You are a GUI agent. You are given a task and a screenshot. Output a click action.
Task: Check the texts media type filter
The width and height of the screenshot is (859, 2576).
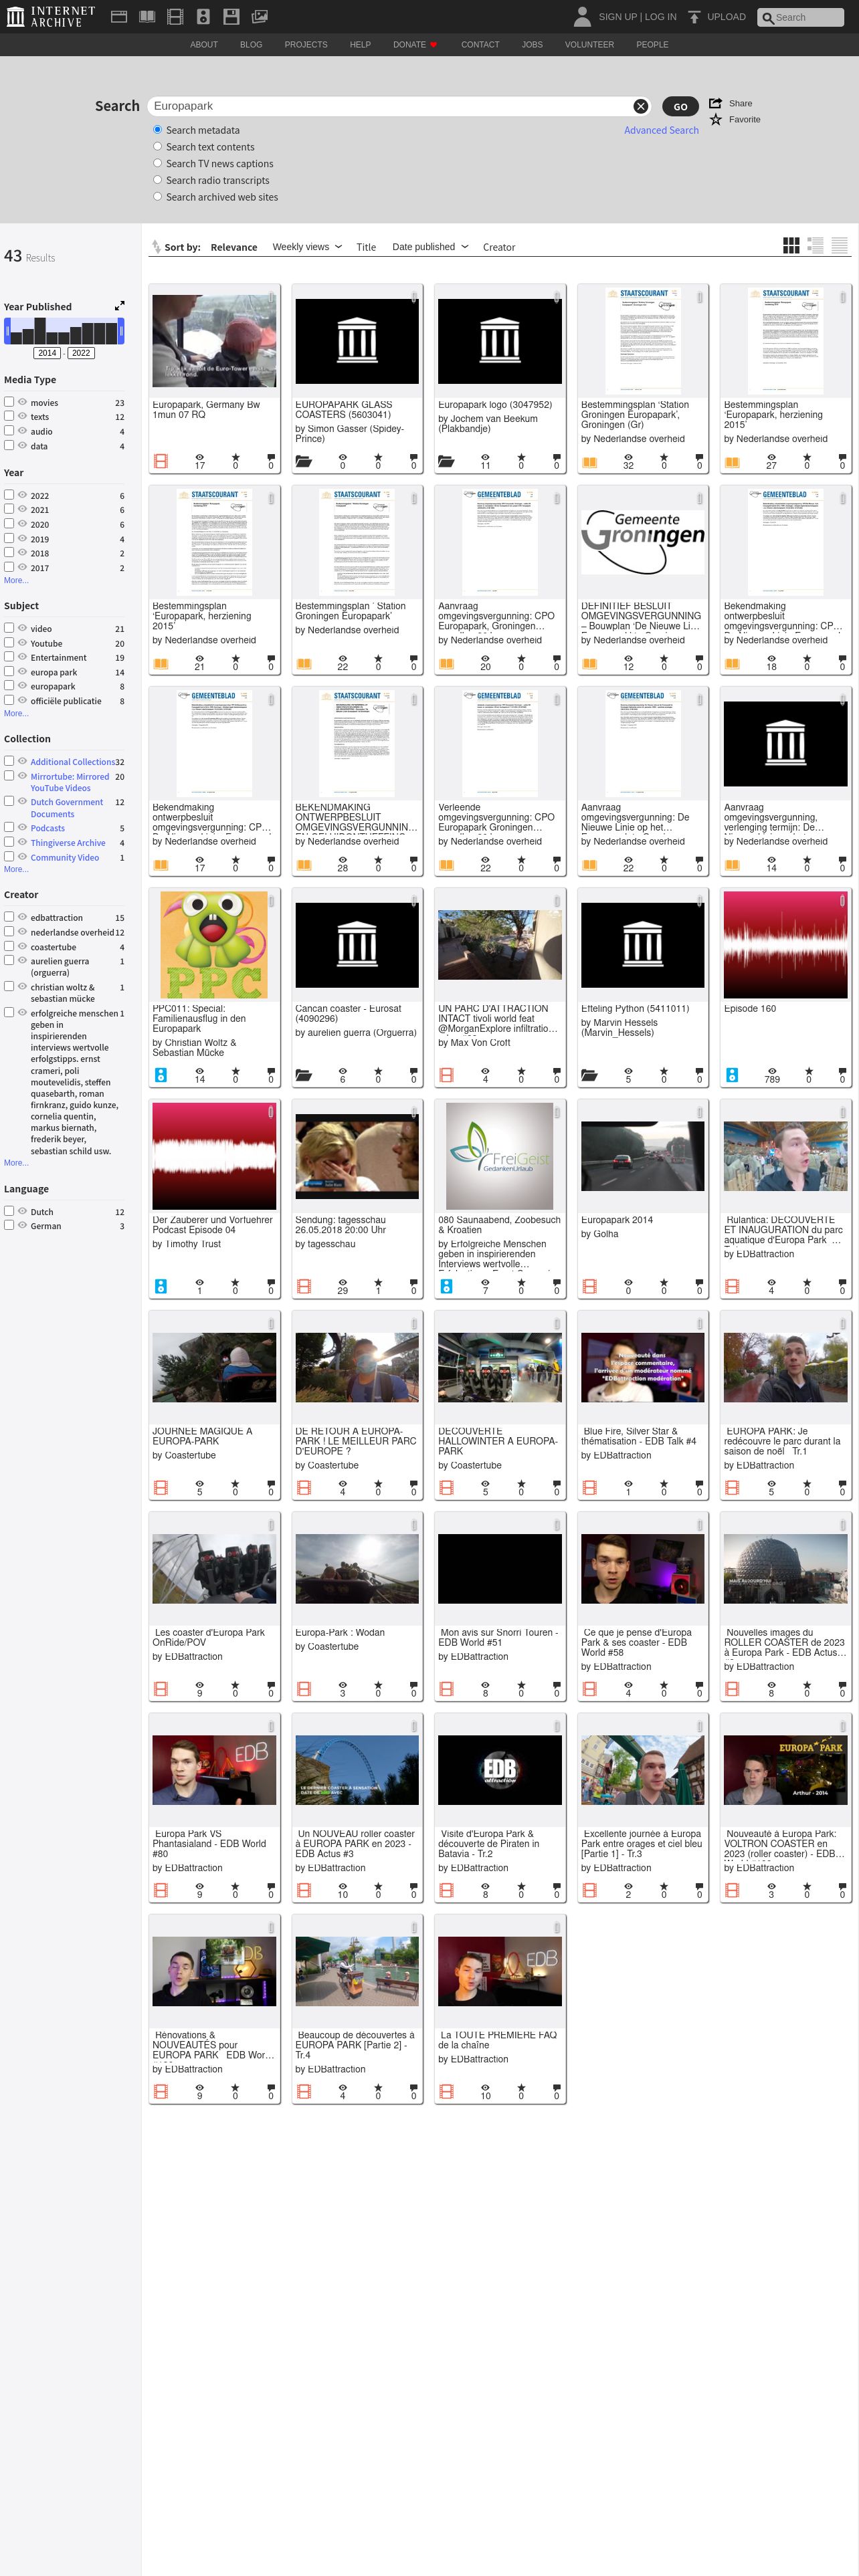9,416
